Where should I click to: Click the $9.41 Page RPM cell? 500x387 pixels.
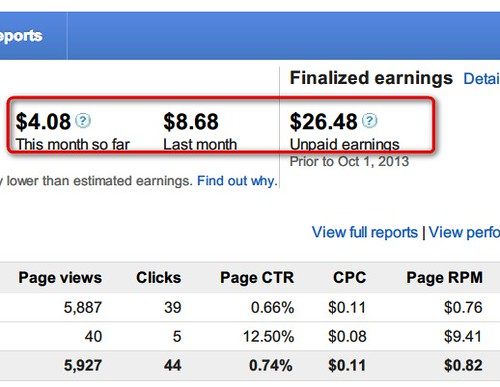pos(463,336)
